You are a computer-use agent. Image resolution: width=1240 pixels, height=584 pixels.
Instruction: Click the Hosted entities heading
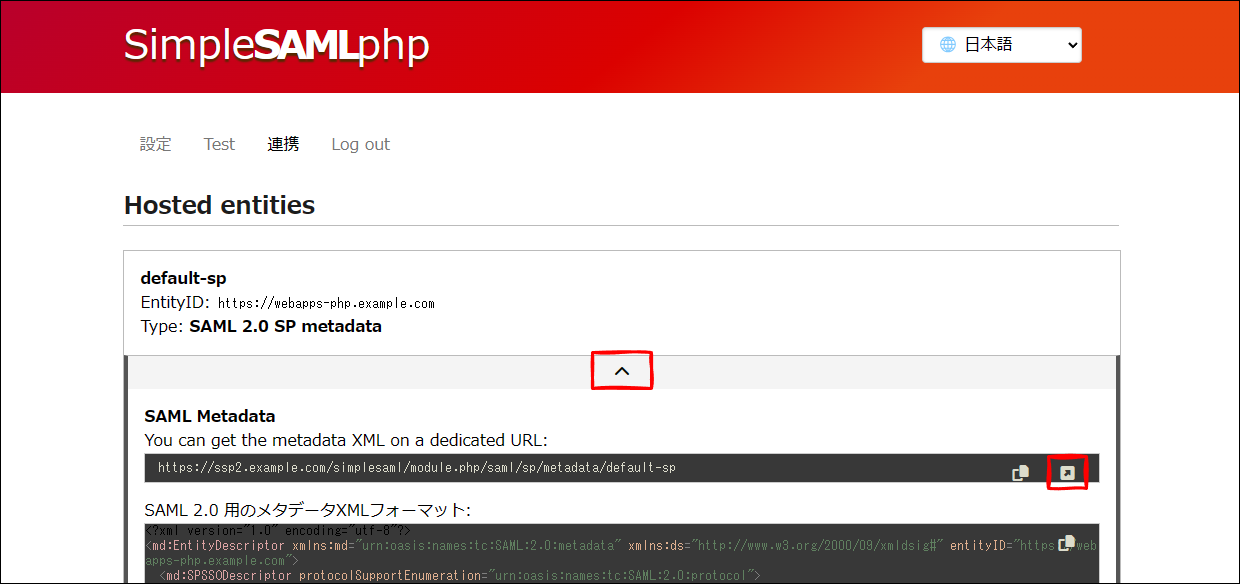219,205
